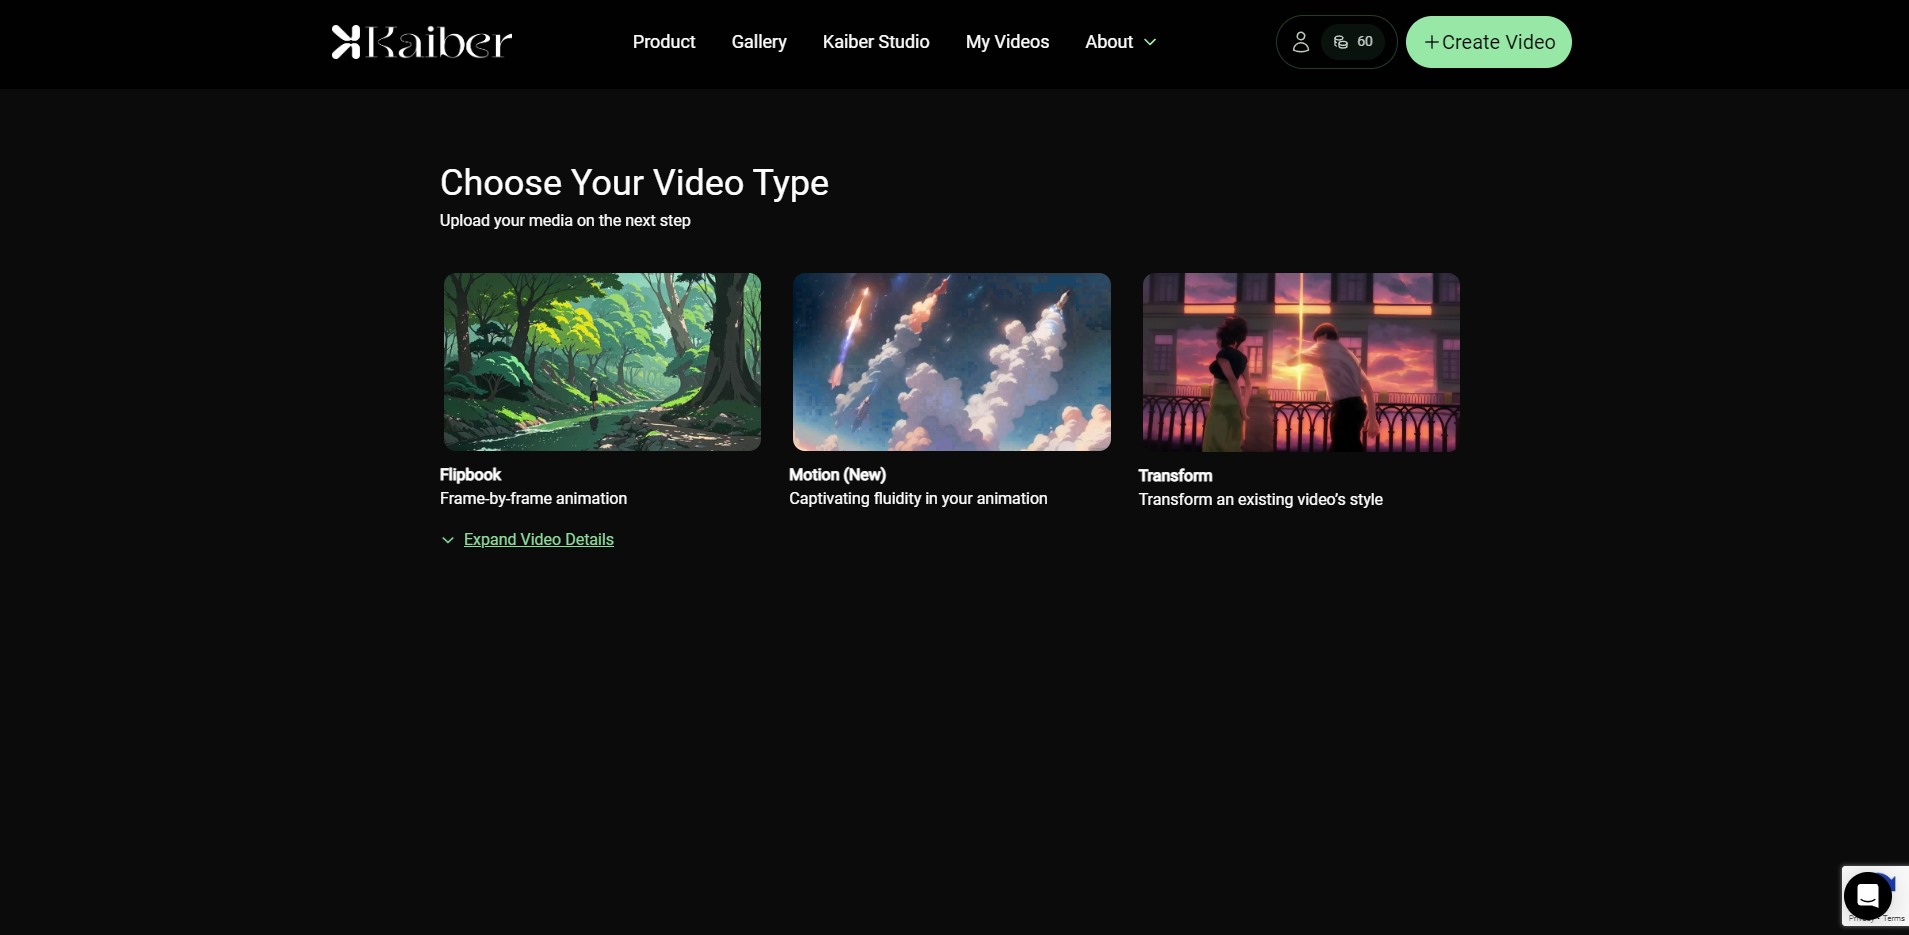The width and height of the screenshot is (1909, 935).
Task: Click the plus icon in Create Video
Action: tap(1431, 42)
